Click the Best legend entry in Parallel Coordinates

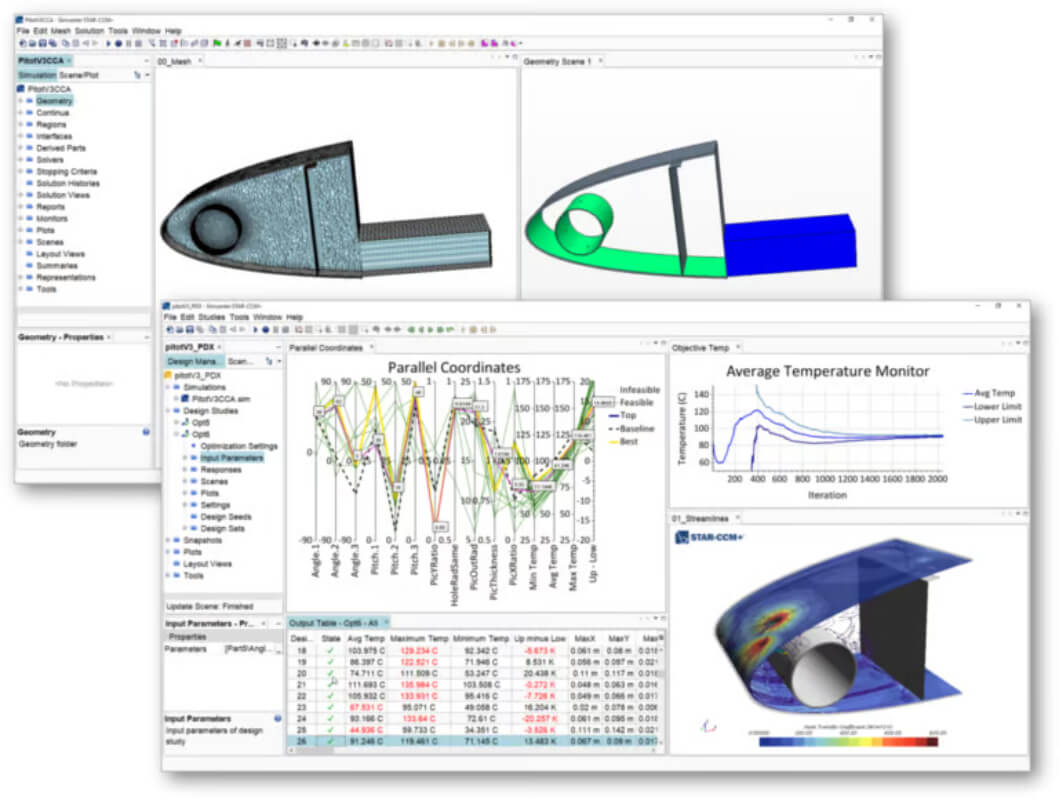pyautogui.click(x=623, y=442)
